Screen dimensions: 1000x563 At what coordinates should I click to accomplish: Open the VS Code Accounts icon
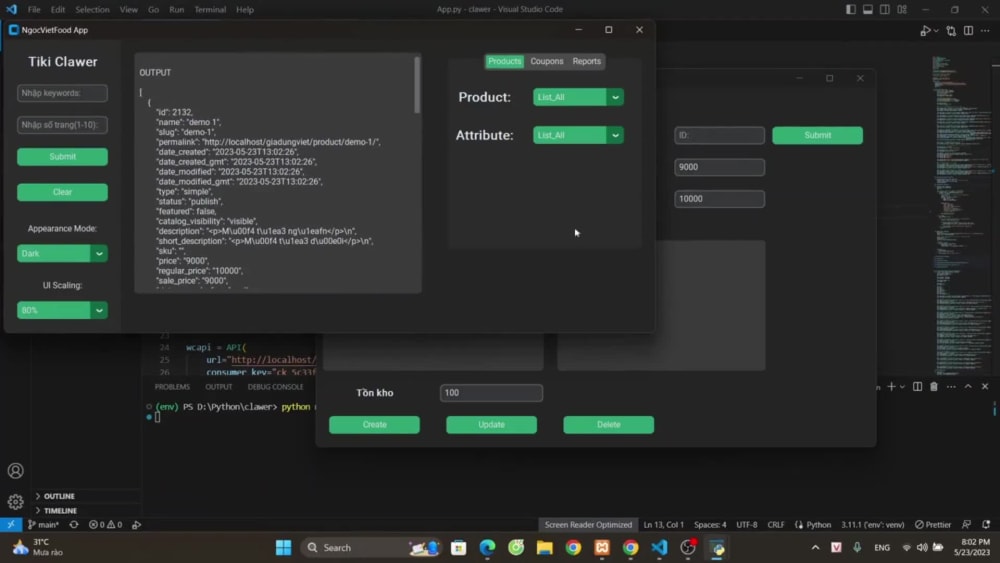(x=15, y=471)
